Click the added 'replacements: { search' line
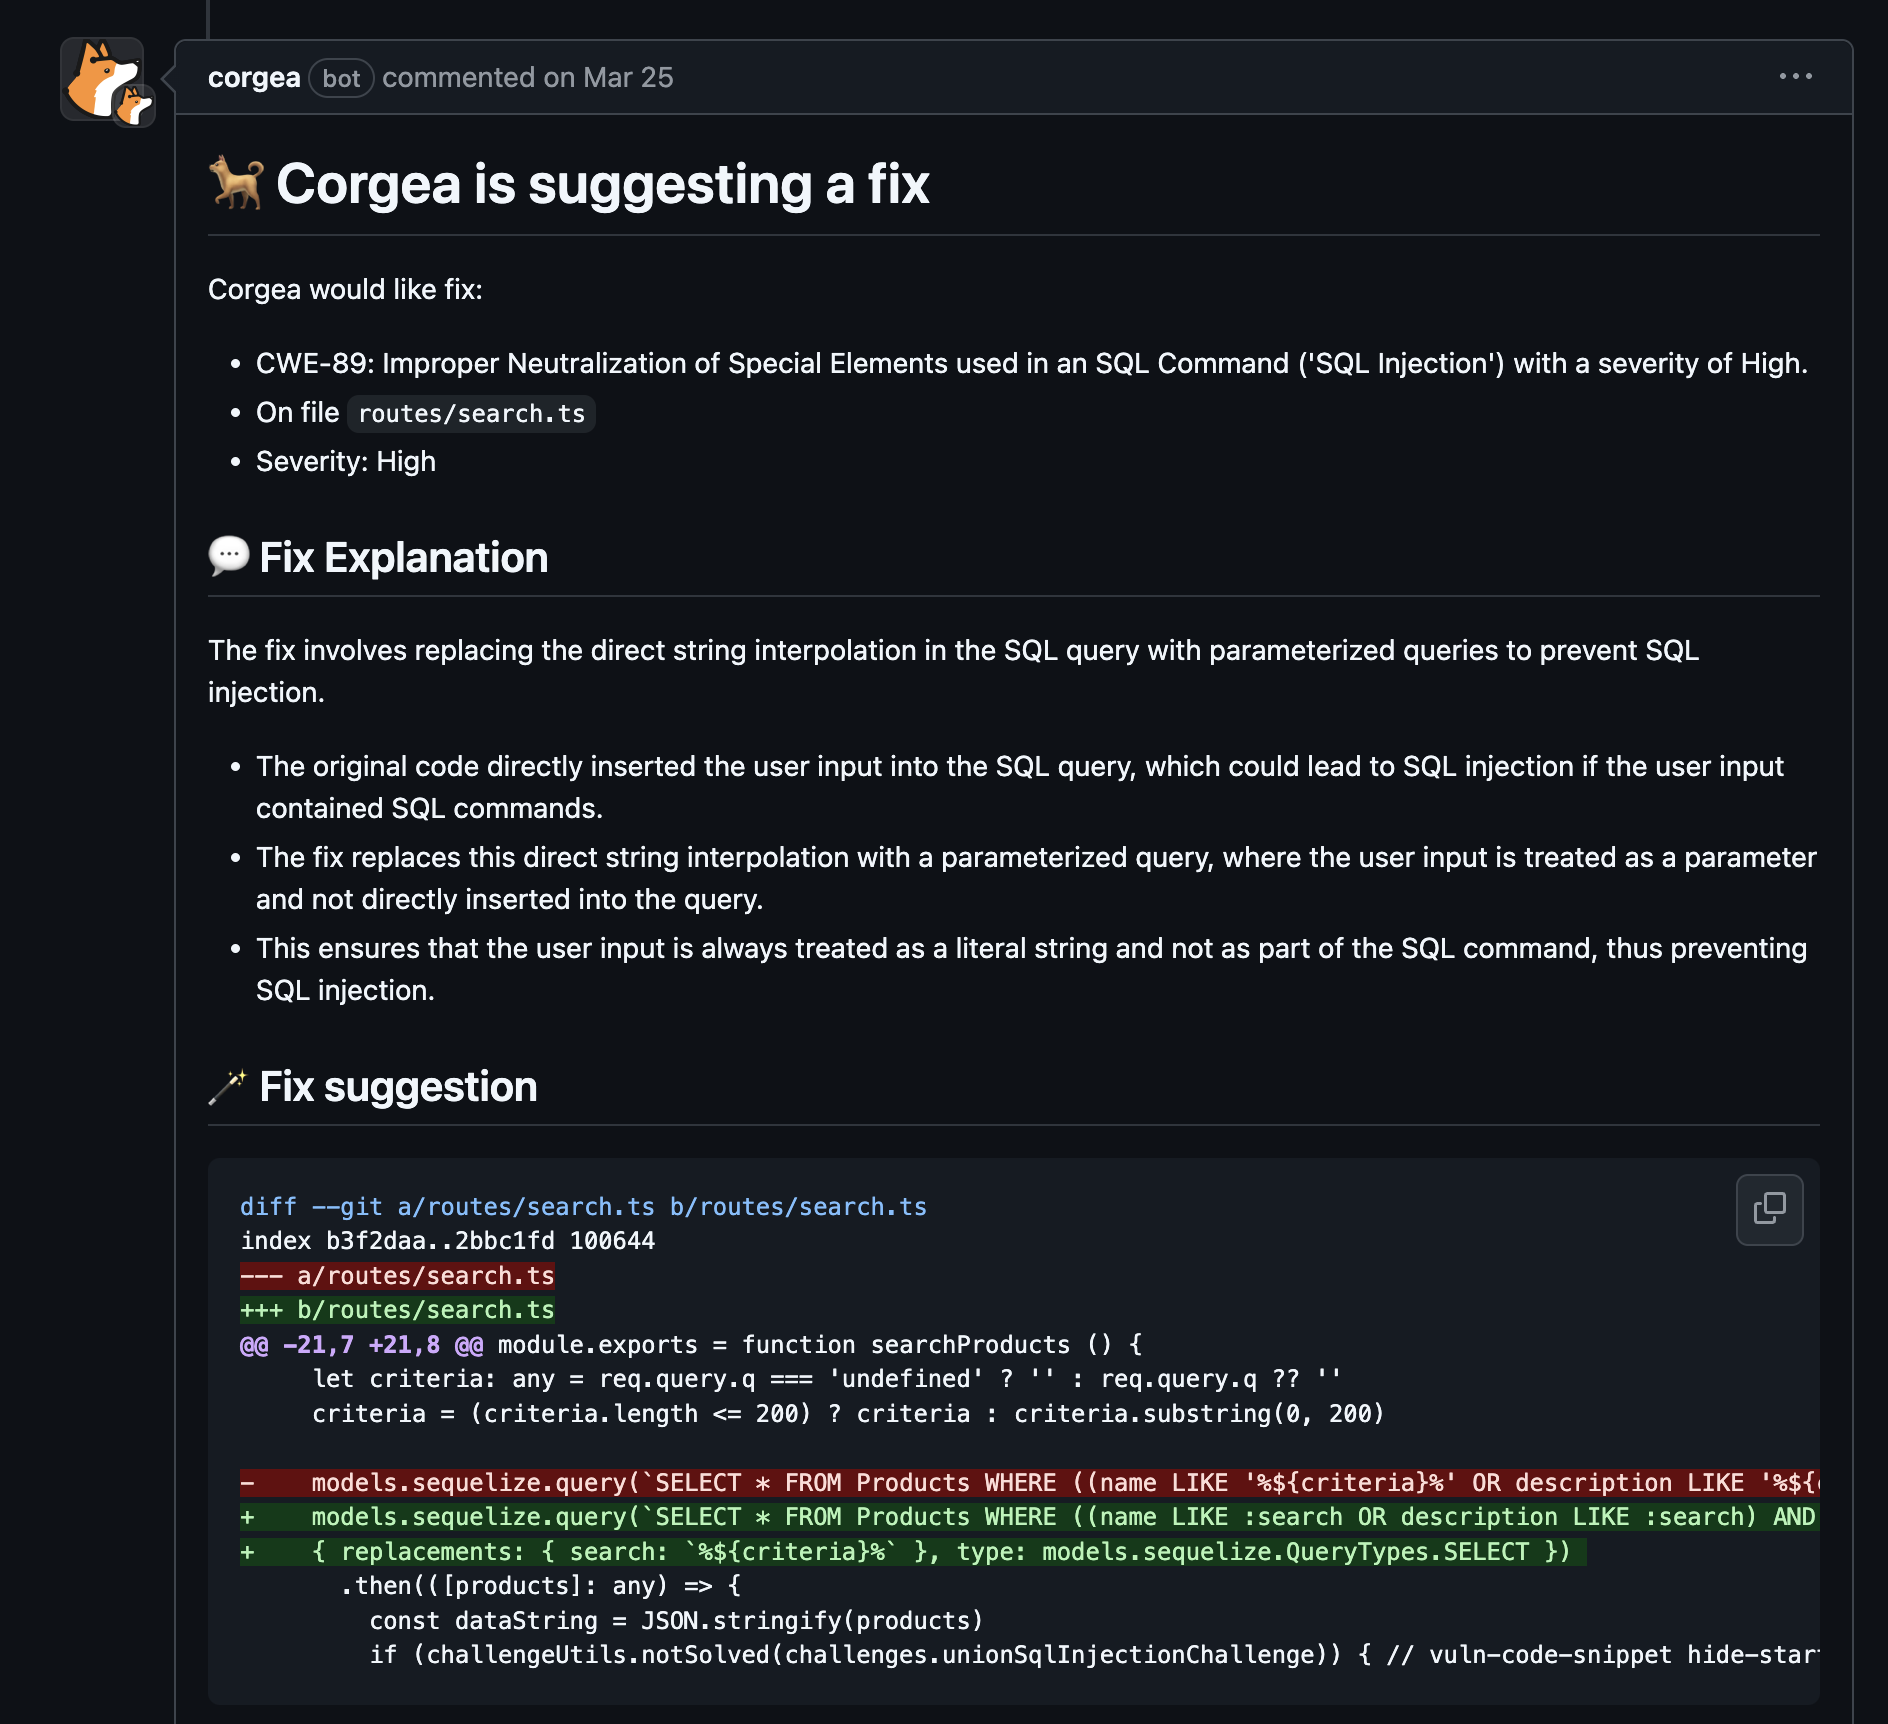 coord(913,1552)
